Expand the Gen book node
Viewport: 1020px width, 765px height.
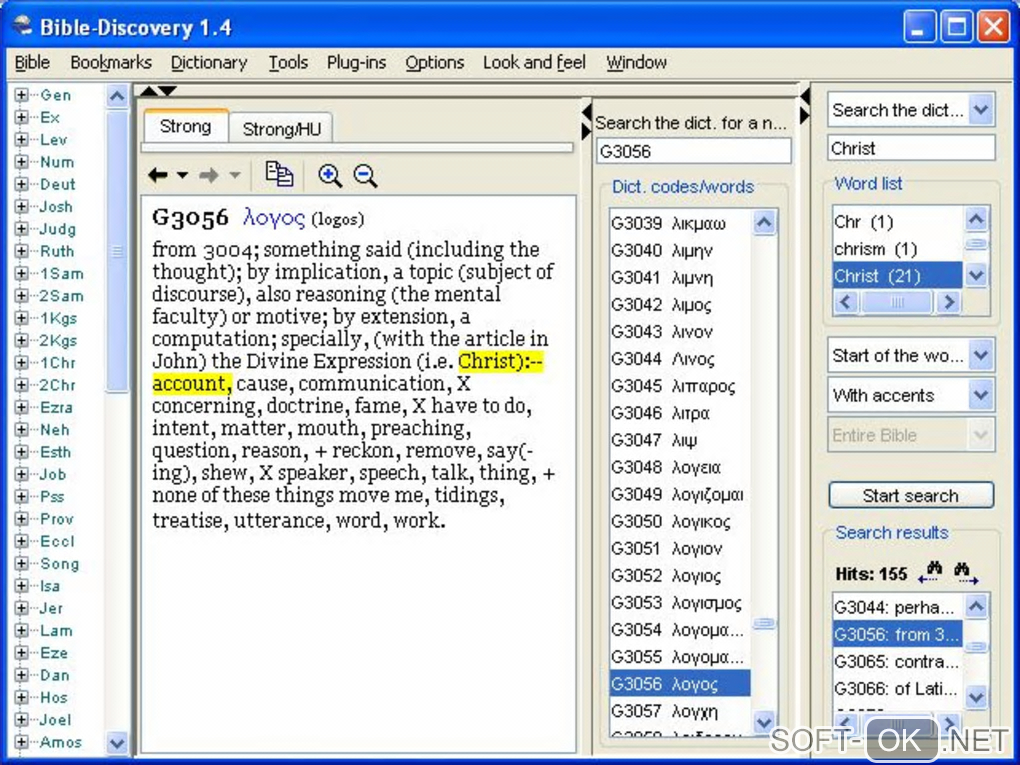pos(21,95)
